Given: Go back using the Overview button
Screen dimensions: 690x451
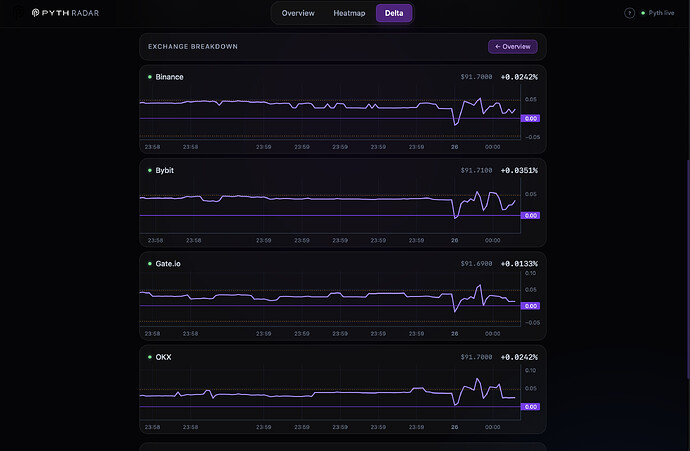Looking at the screenshot, I should pos(513,47).
